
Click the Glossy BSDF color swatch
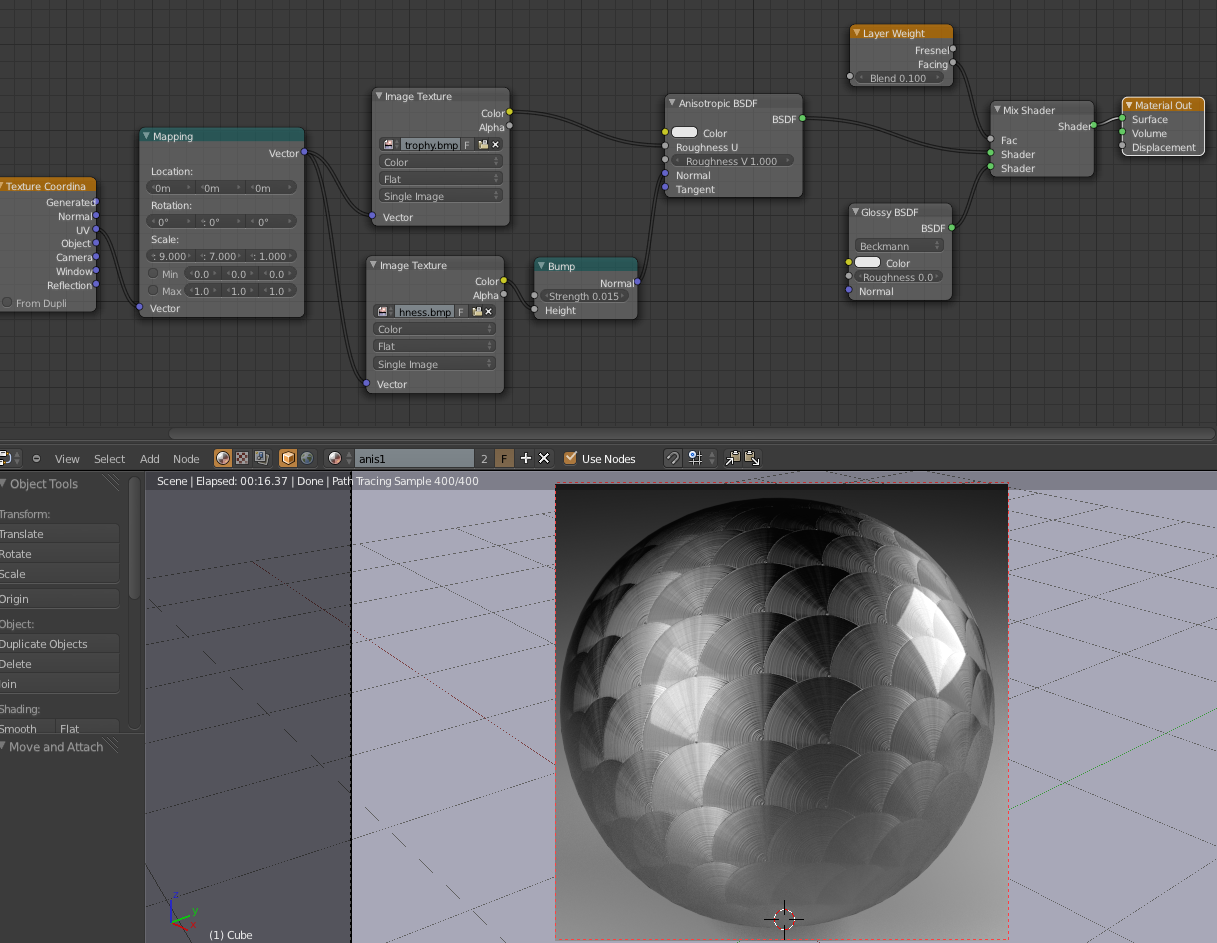point(868,263)
